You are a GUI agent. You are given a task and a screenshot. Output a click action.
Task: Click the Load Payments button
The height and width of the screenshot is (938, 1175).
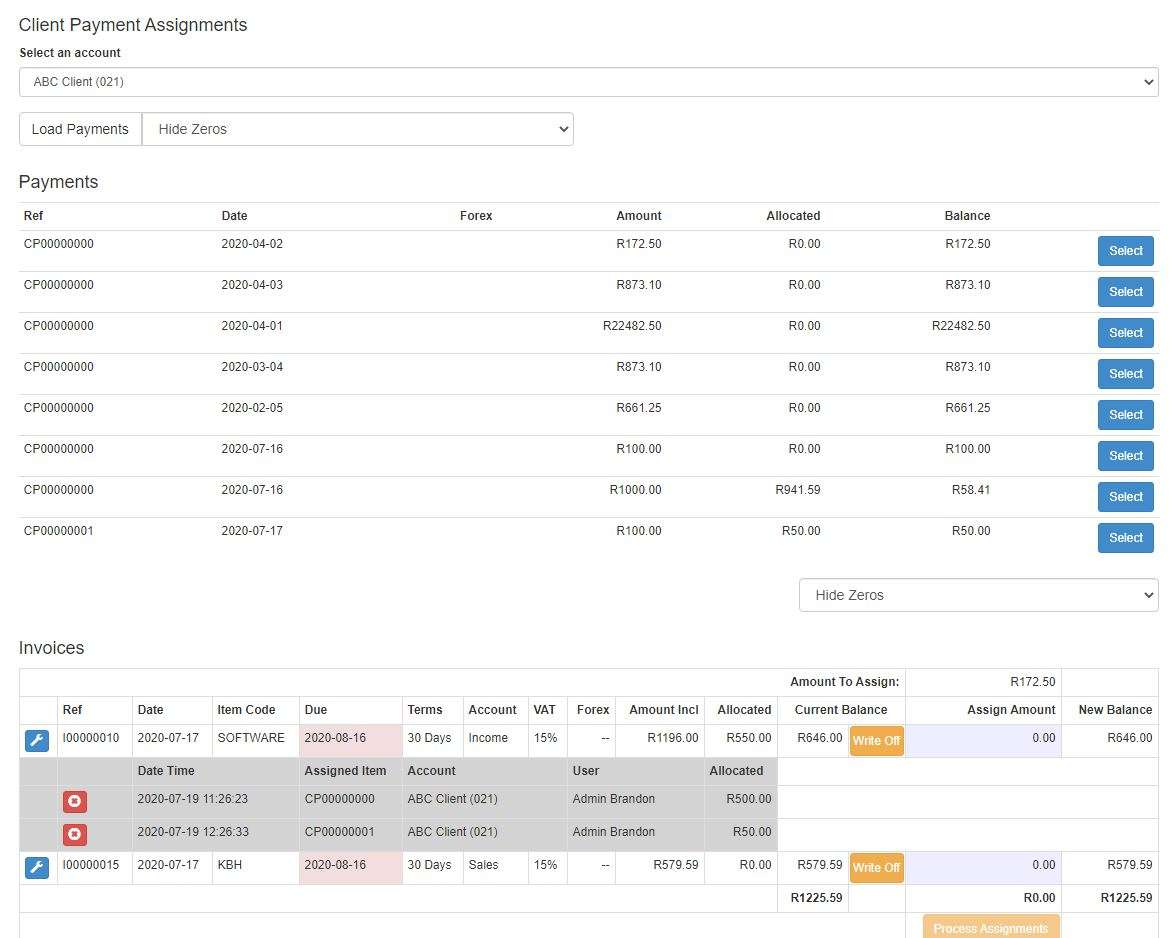click(x=80, y=129)
